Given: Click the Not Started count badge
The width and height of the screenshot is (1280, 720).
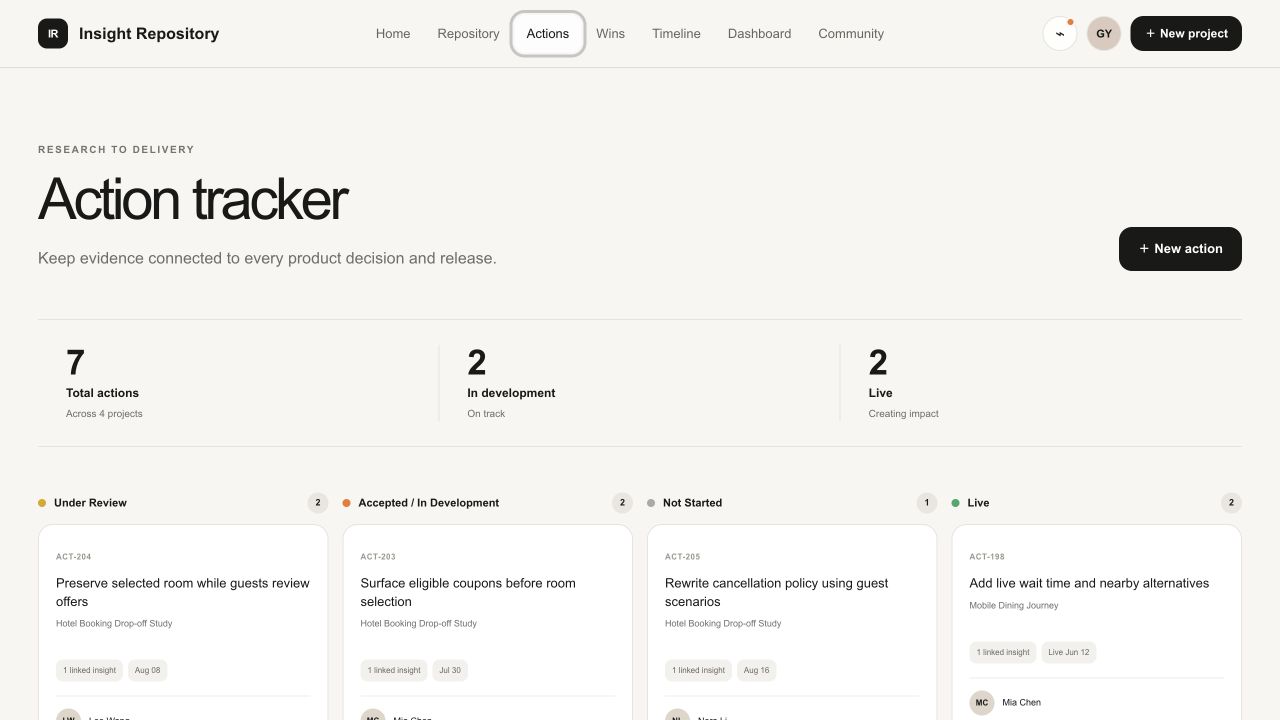Looking at the screenshot, I should pyautogui.click(x=927, y=503).
